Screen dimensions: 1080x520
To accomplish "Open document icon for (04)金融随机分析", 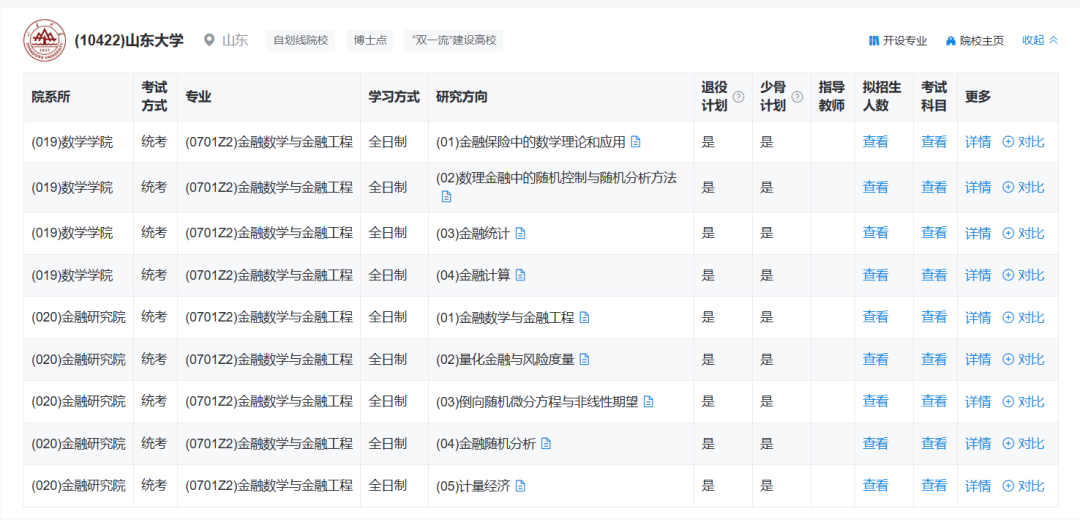I will tap(546, 444).
